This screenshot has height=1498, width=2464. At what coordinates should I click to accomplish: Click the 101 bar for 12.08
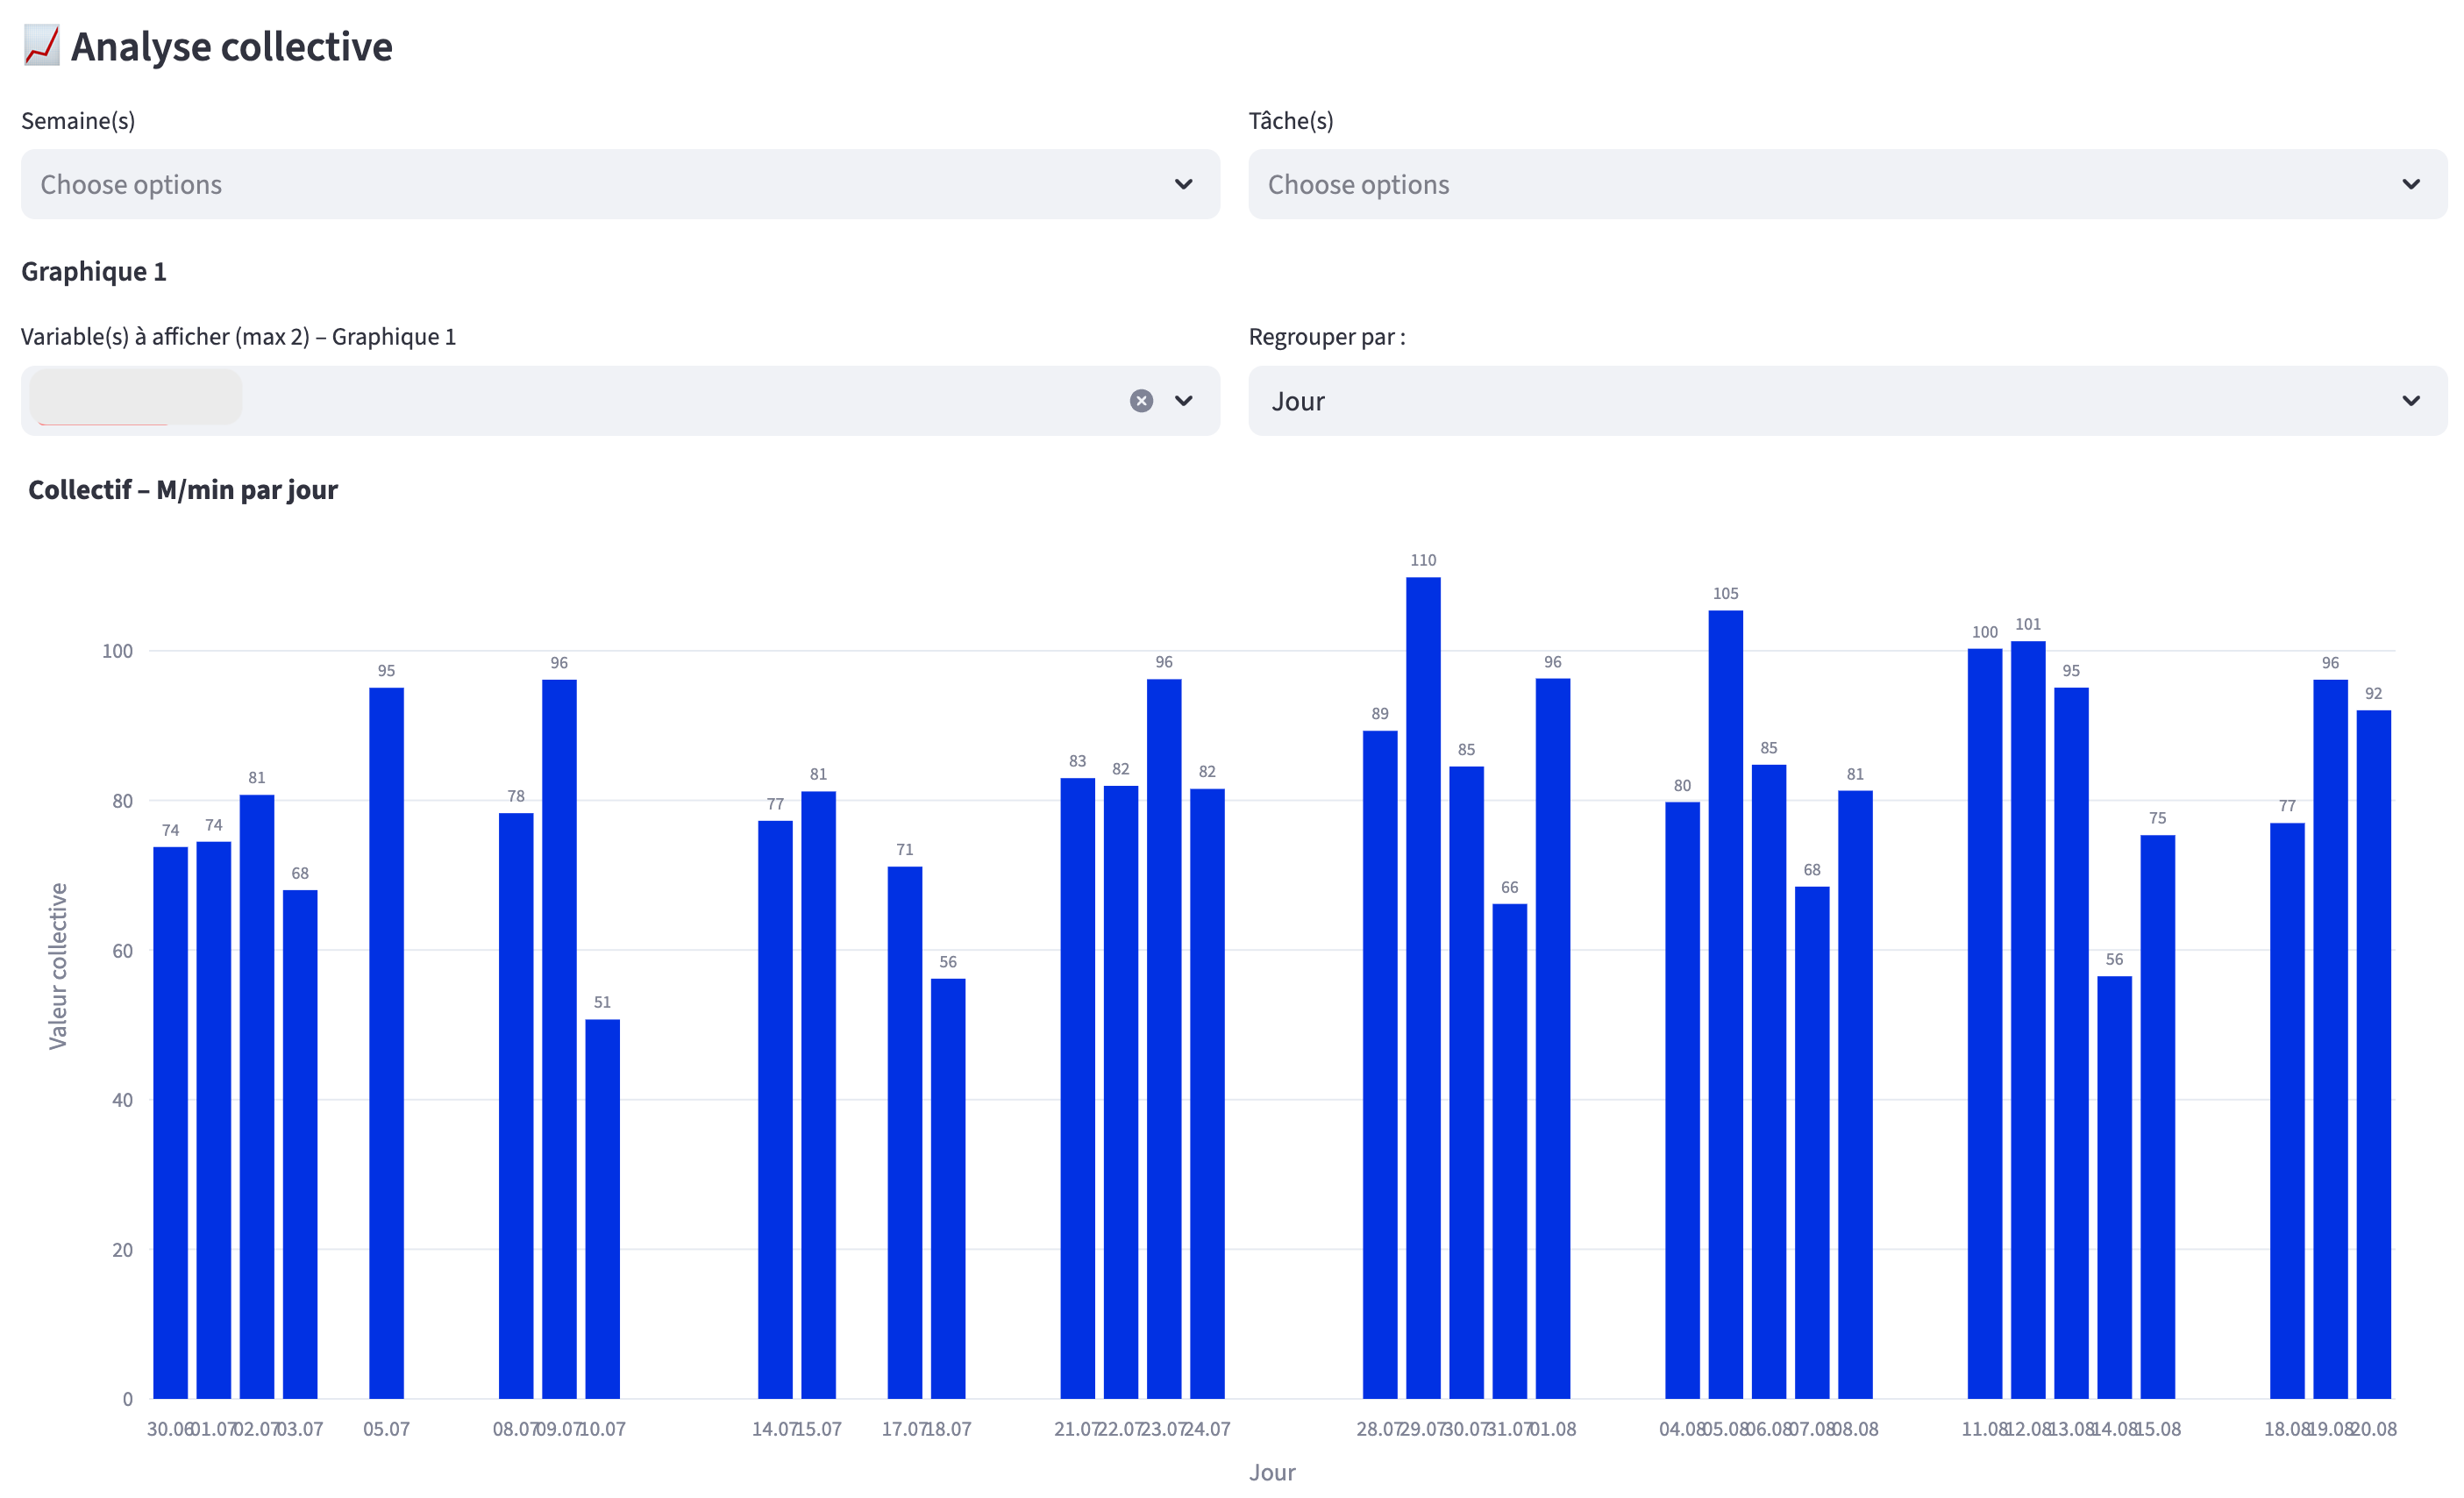pos(2027,1020)
